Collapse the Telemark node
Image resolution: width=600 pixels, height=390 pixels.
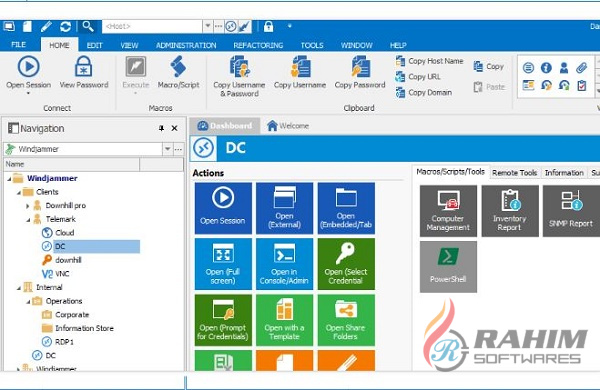28,220
